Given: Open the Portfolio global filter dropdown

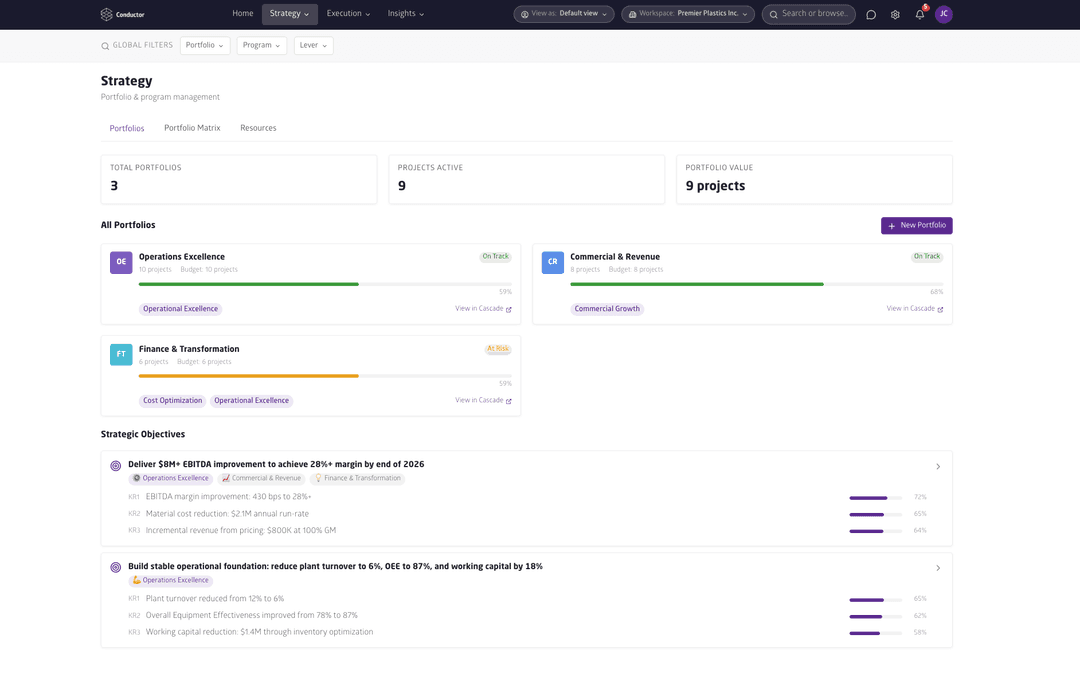Looking at the screenshot, I should [x=205, y=45].
